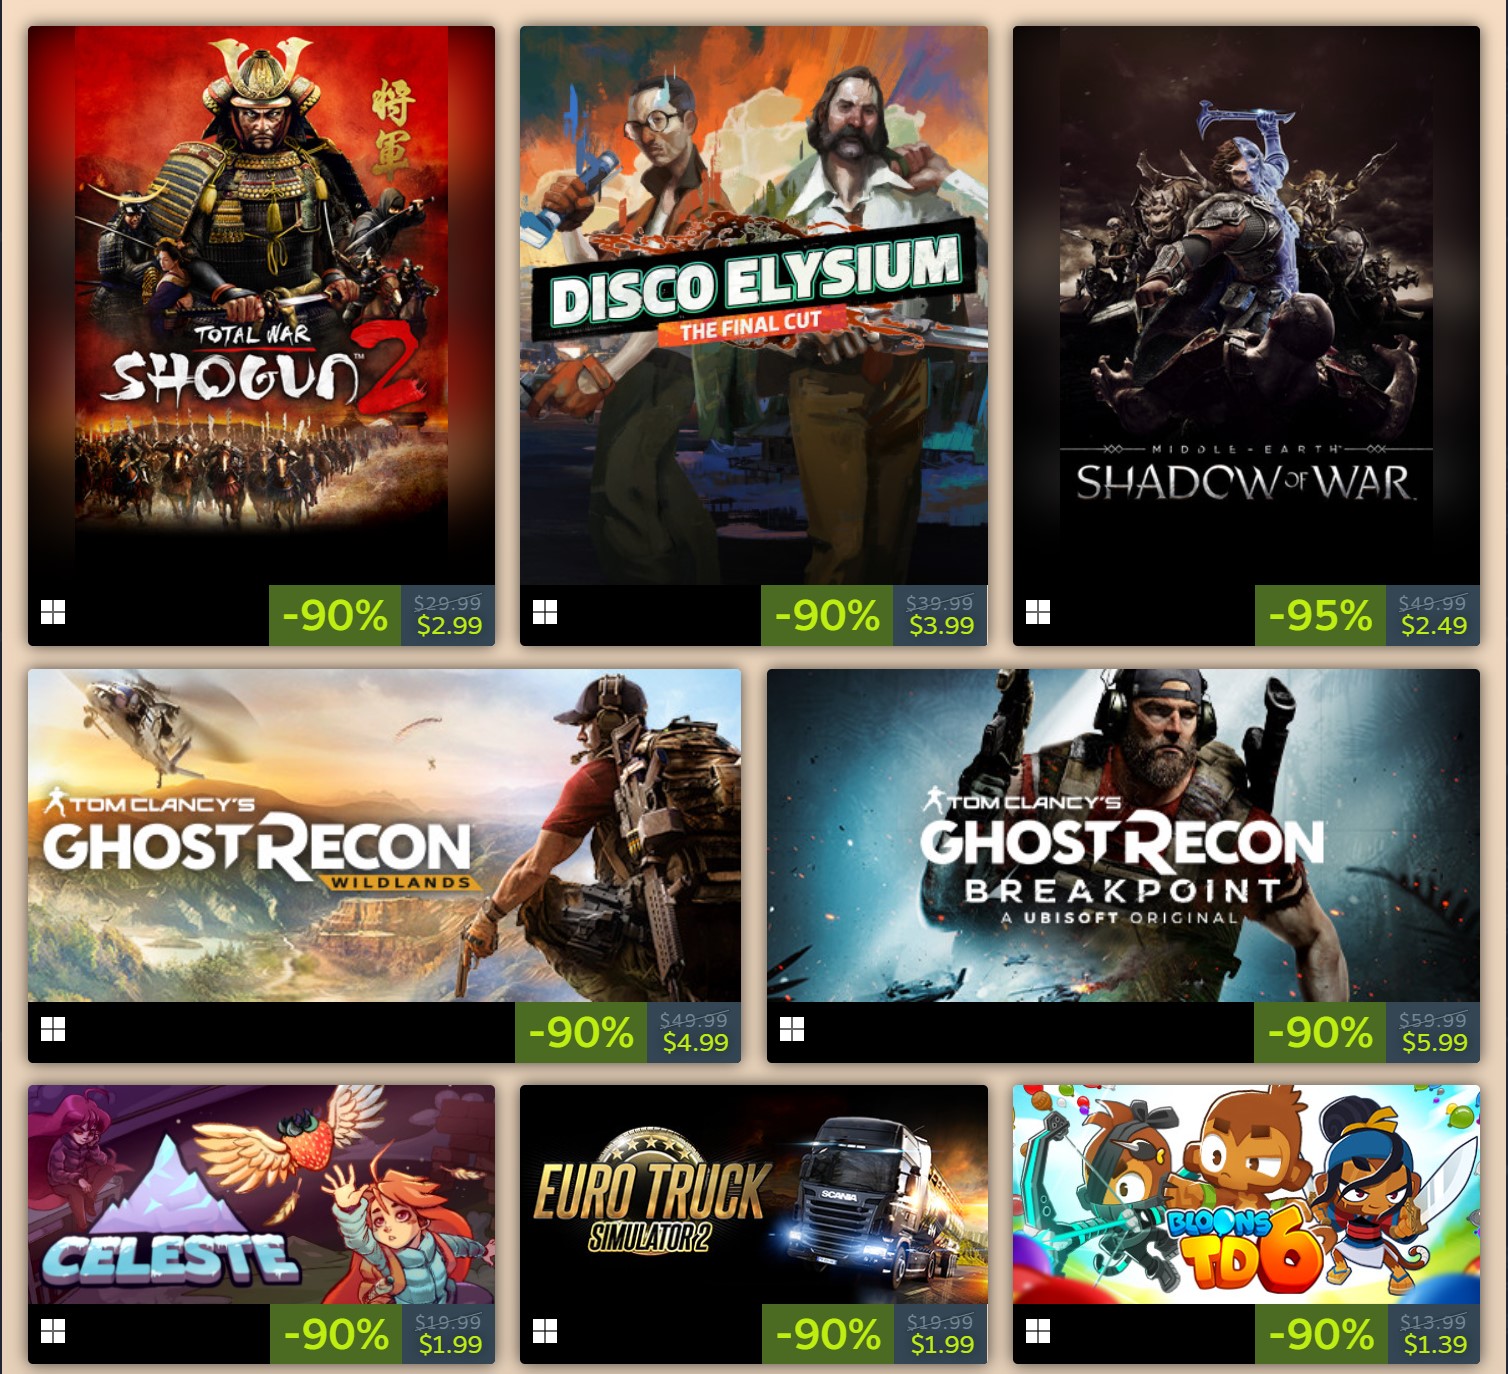Open Disco Elysium The Final Cut capsule

click(x=754, y=306)
